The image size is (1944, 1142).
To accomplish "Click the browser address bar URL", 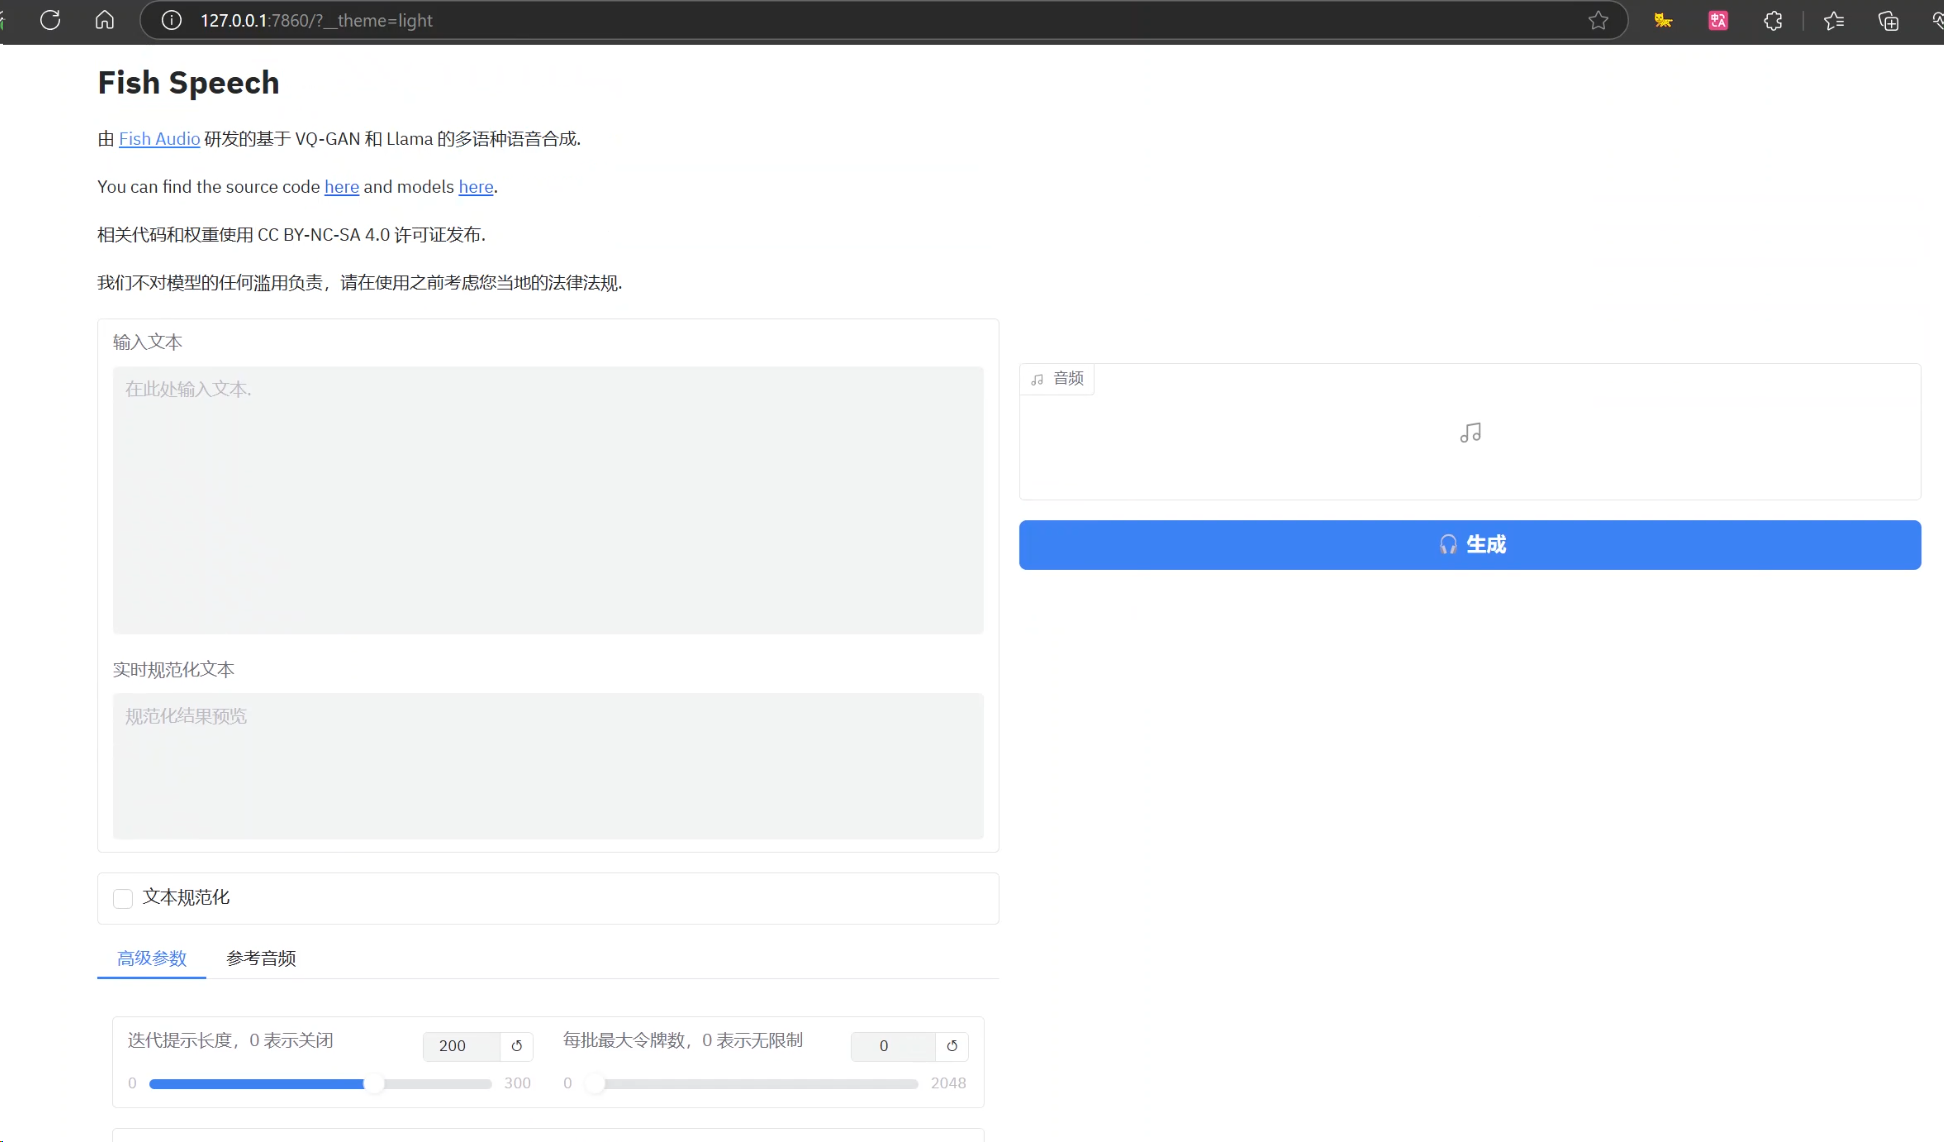I will pyautogui.click(x=316, y=20).
